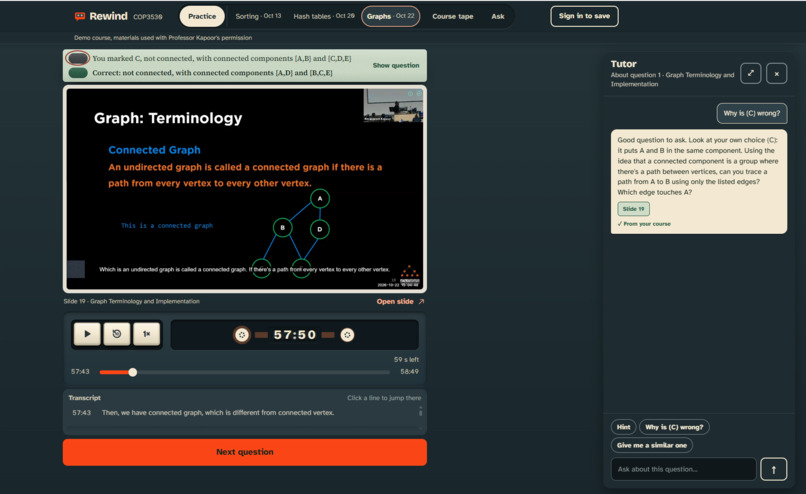Click the 58:49 end time
This screenshot has height=494, width=806.
[409, 372]
